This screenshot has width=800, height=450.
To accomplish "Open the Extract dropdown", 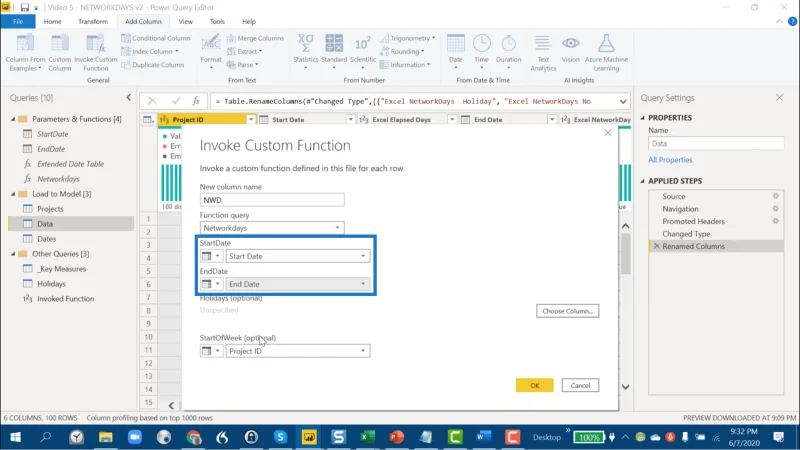I will pyautogui.click(x=244, y=52).
